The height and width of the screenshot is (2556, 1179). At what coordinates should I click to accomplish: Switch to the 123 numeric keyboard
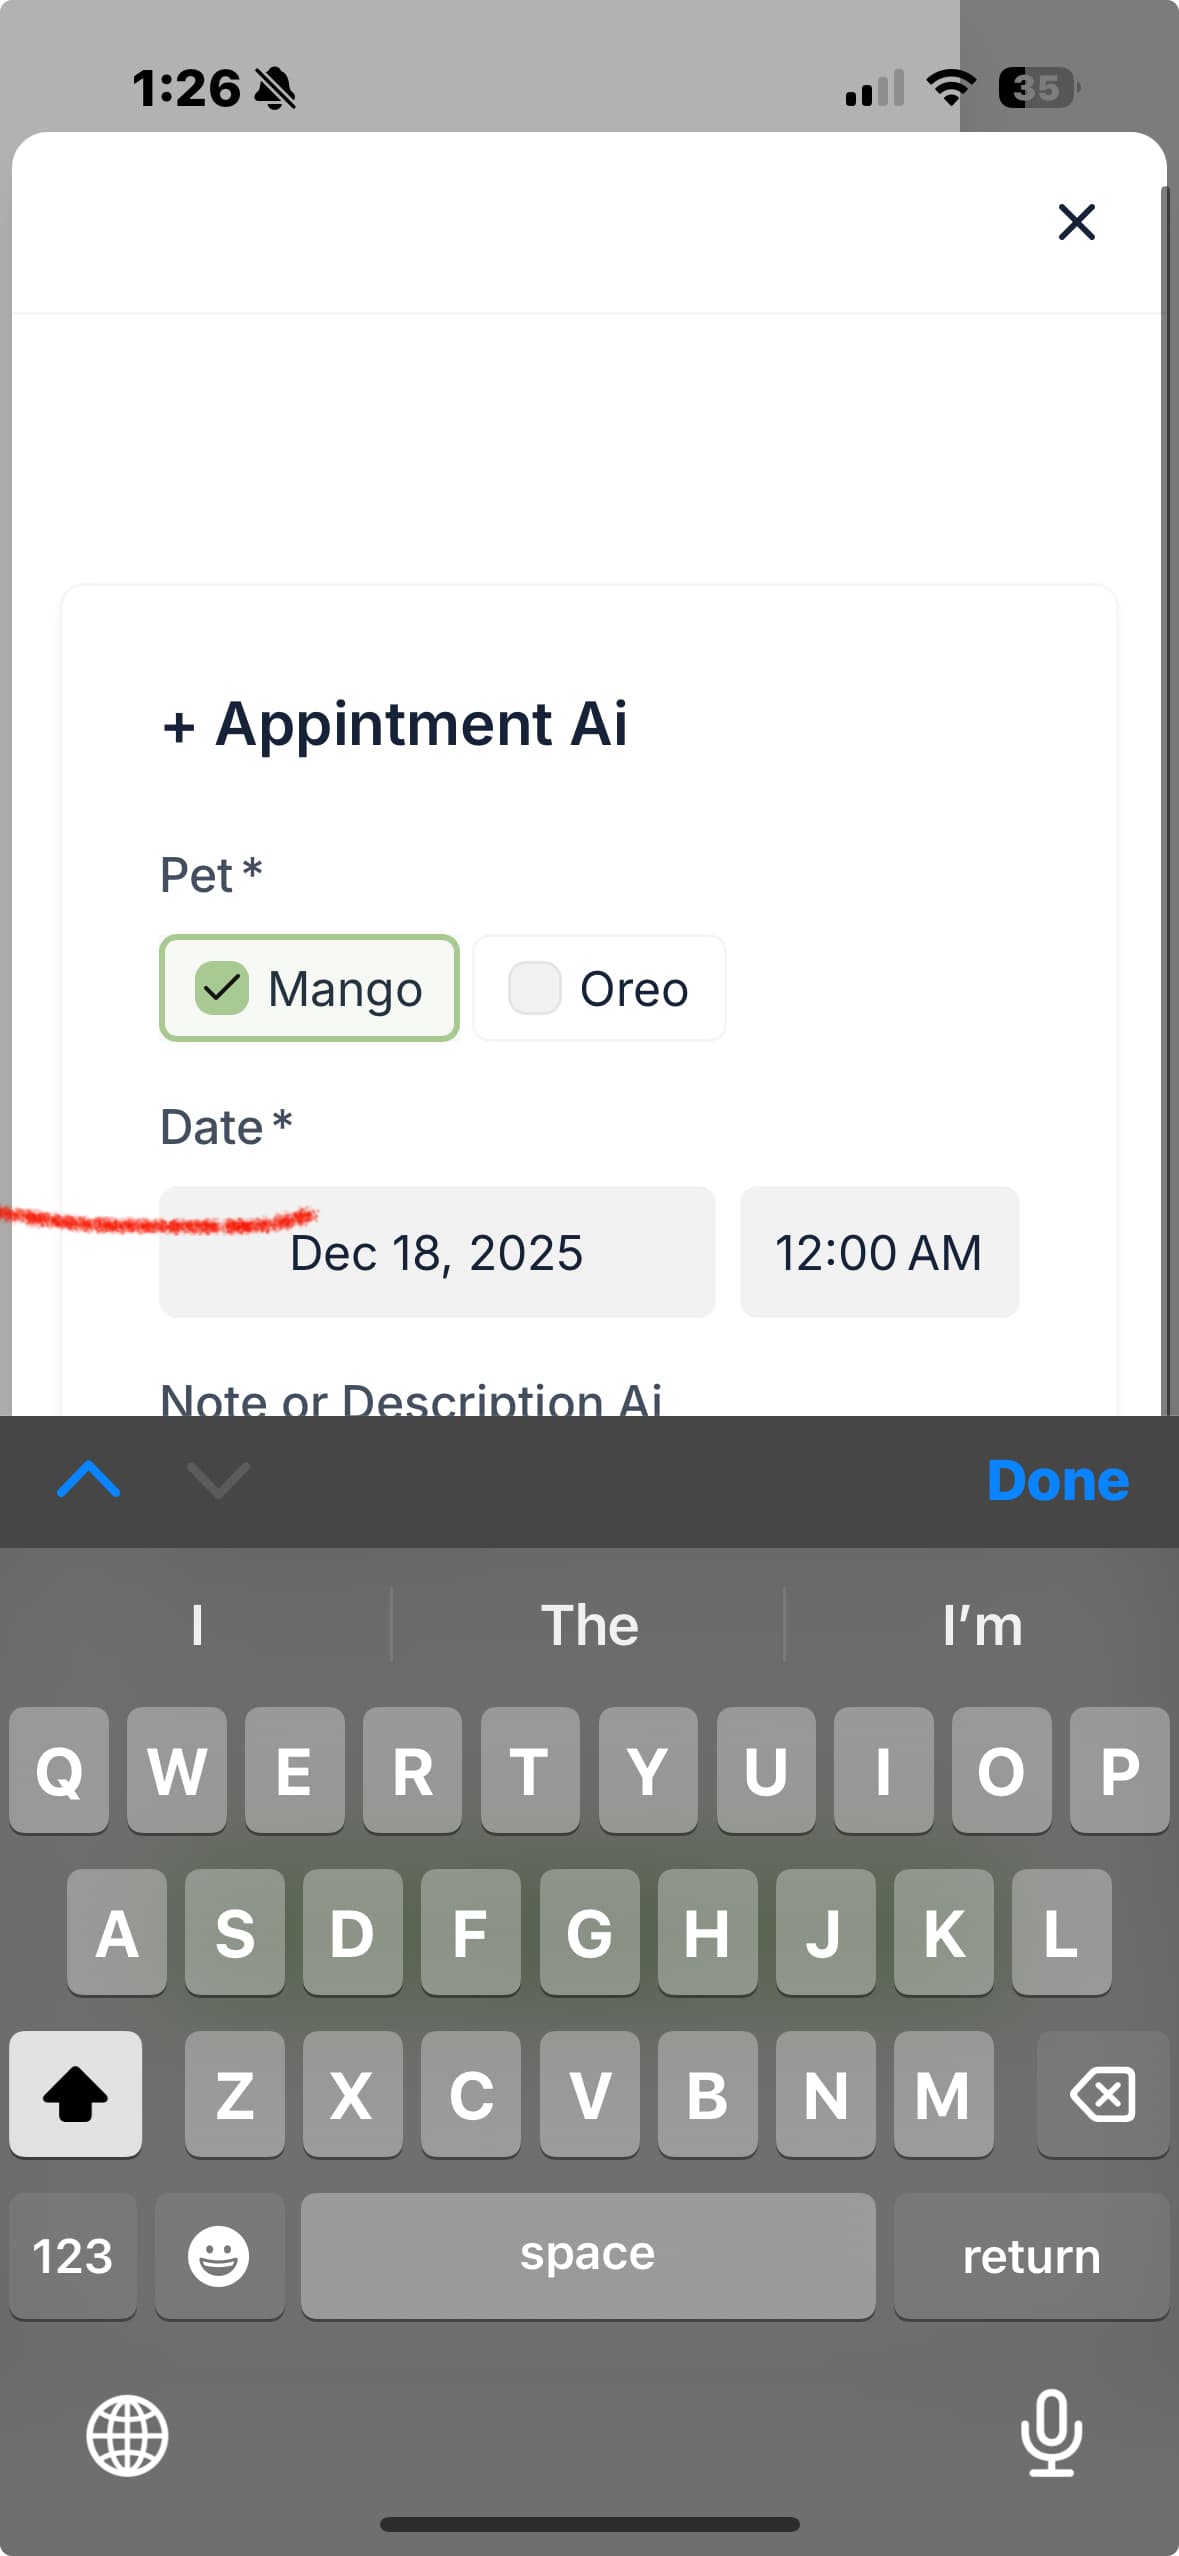point(72,2256)
